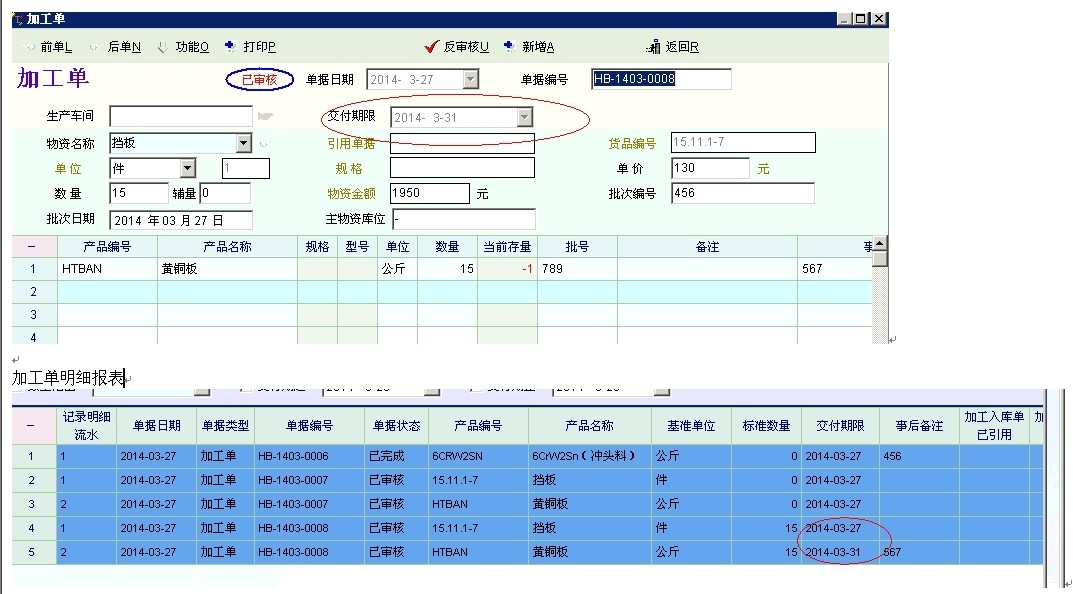Open the 物资名称 dropdown list
The height and width of the screenshot is (594, 1073).
[x=243, y=144]
